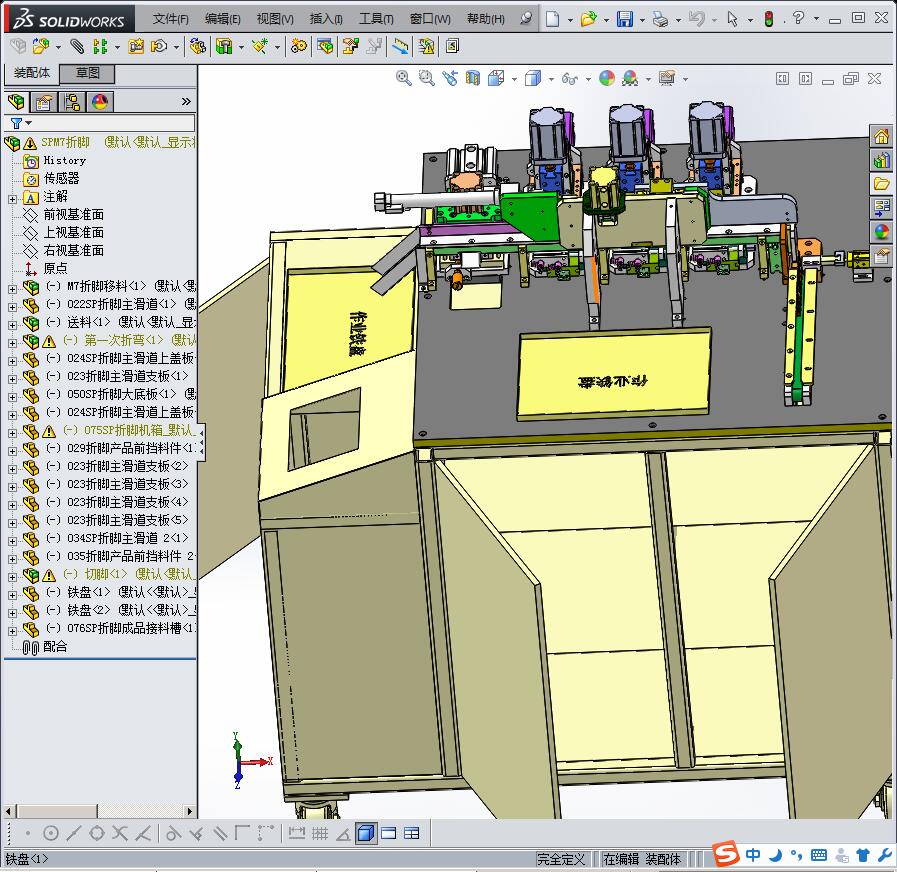Click the Hide/Show Items glasses icon
The image size is (897, 872).
pyautogui.click(x=570, y=78)
